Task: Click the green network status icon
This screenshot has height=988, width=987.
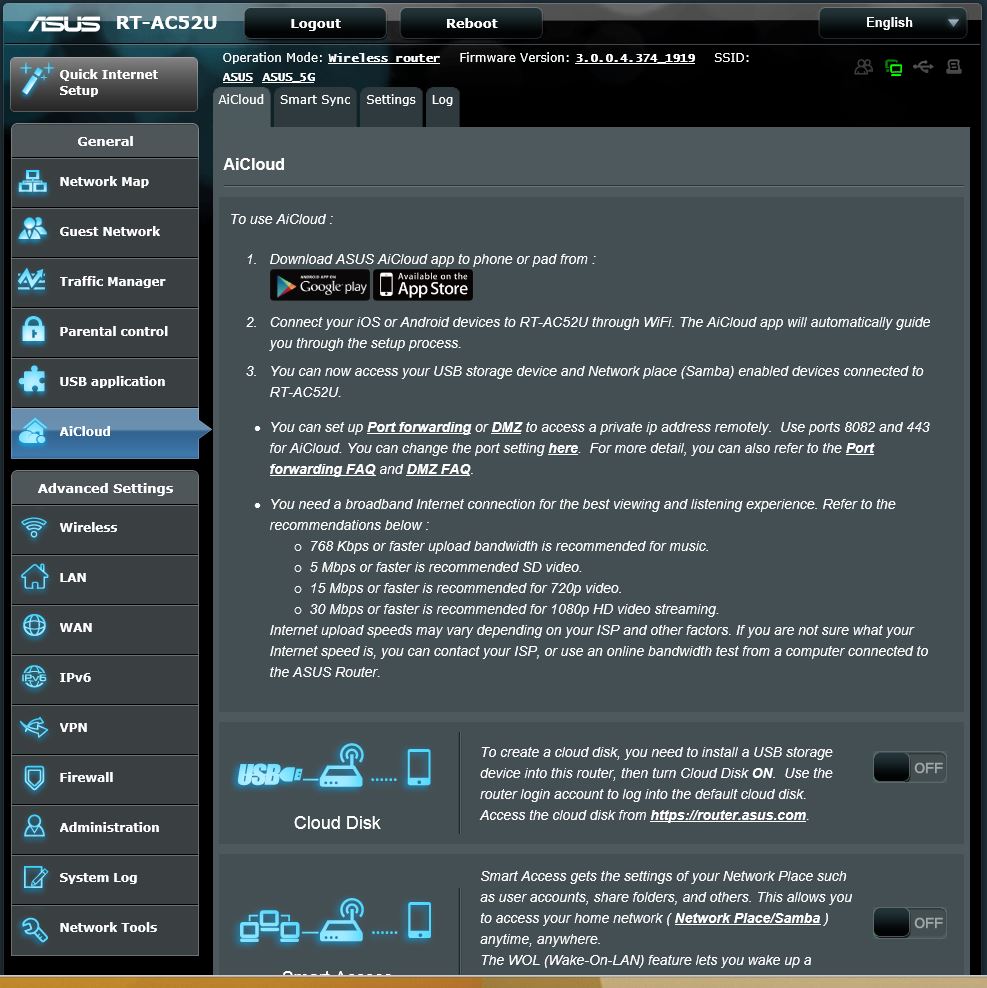Action: coord(894,67)
